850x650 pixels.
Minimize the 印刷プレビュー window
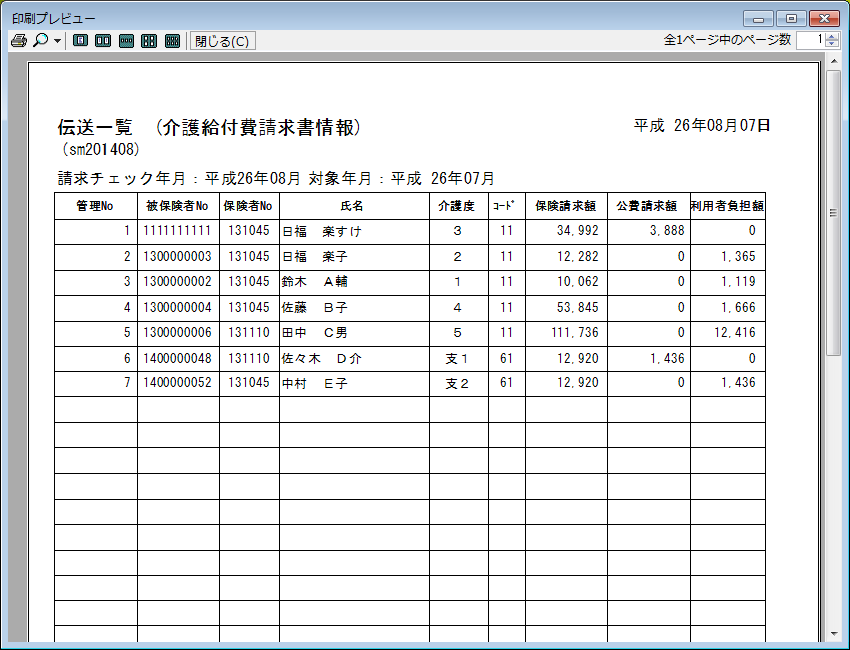click(760, 18)
